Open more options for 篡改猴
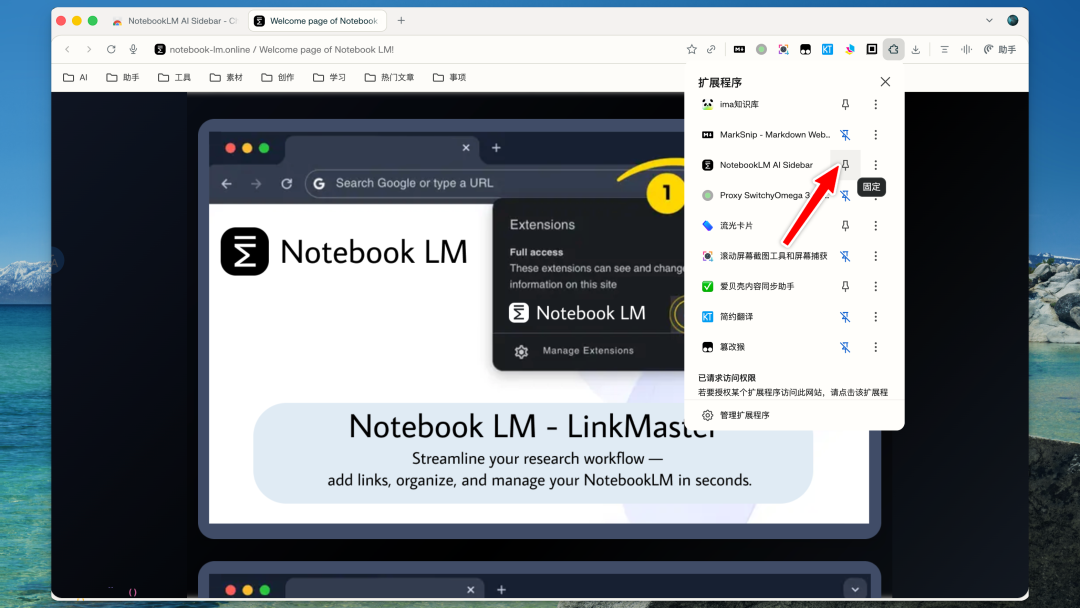Image resolution: width=1080 pixels, height=608 pixels. [x=875, y=347]
